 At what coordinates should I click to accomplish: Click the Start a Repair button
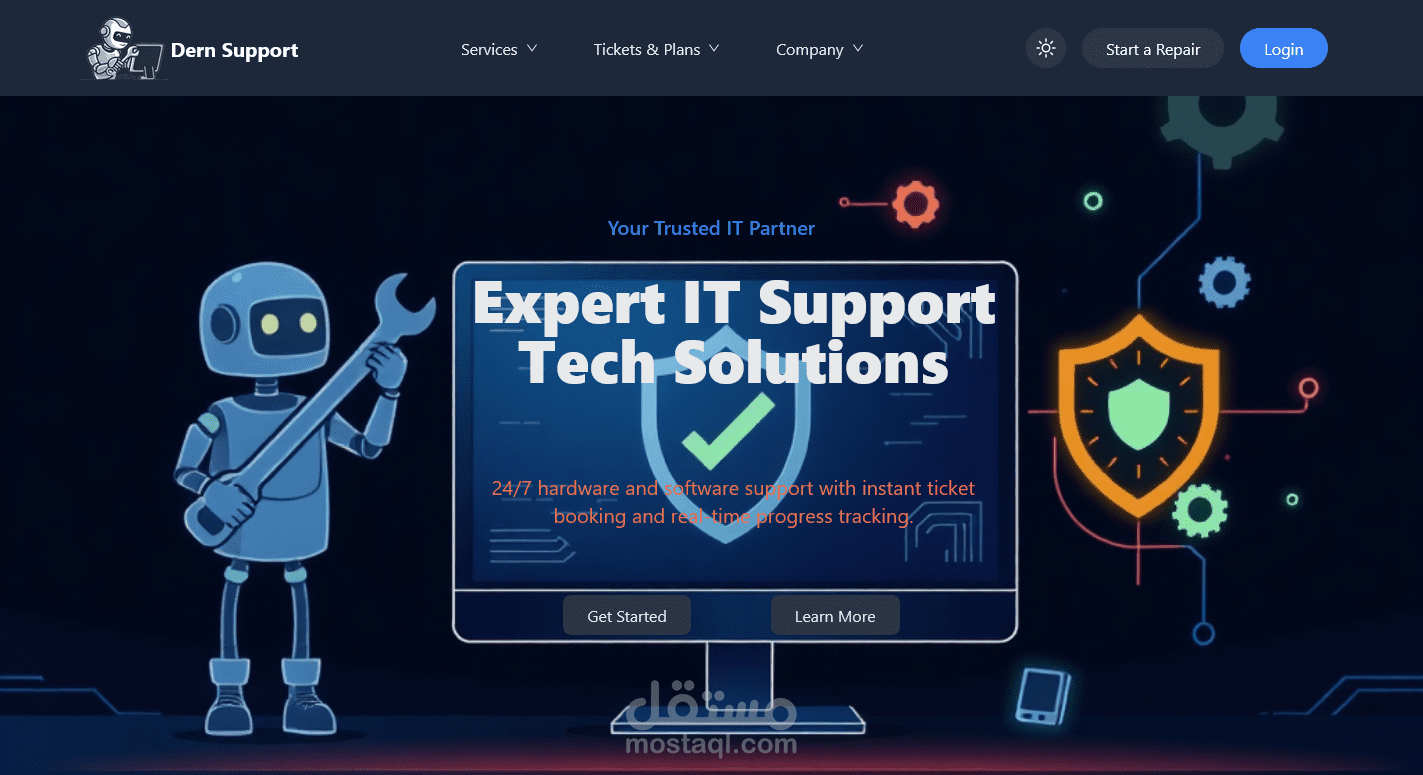pos(1153,48)
